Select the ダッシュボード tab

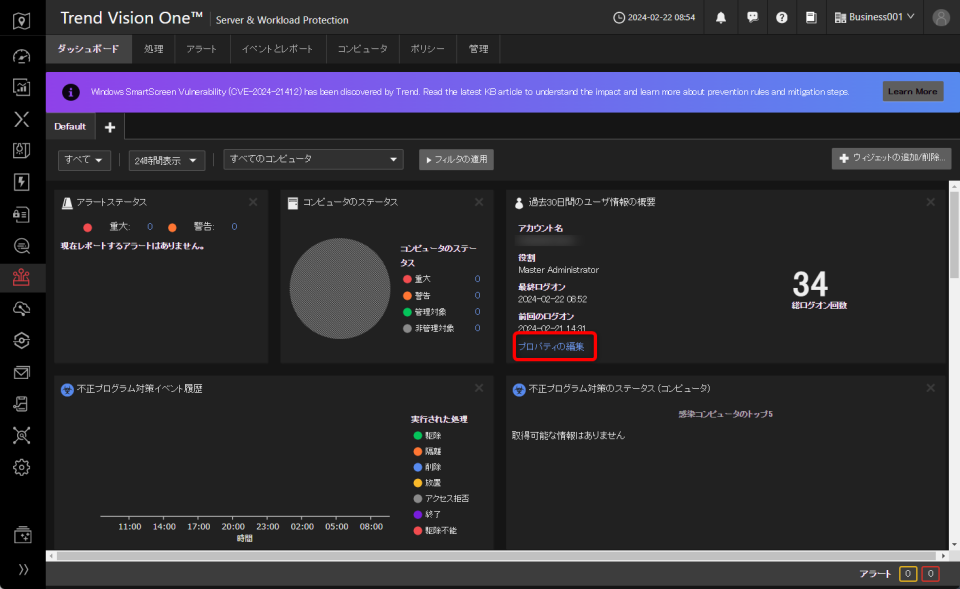[x=88, y=49]
